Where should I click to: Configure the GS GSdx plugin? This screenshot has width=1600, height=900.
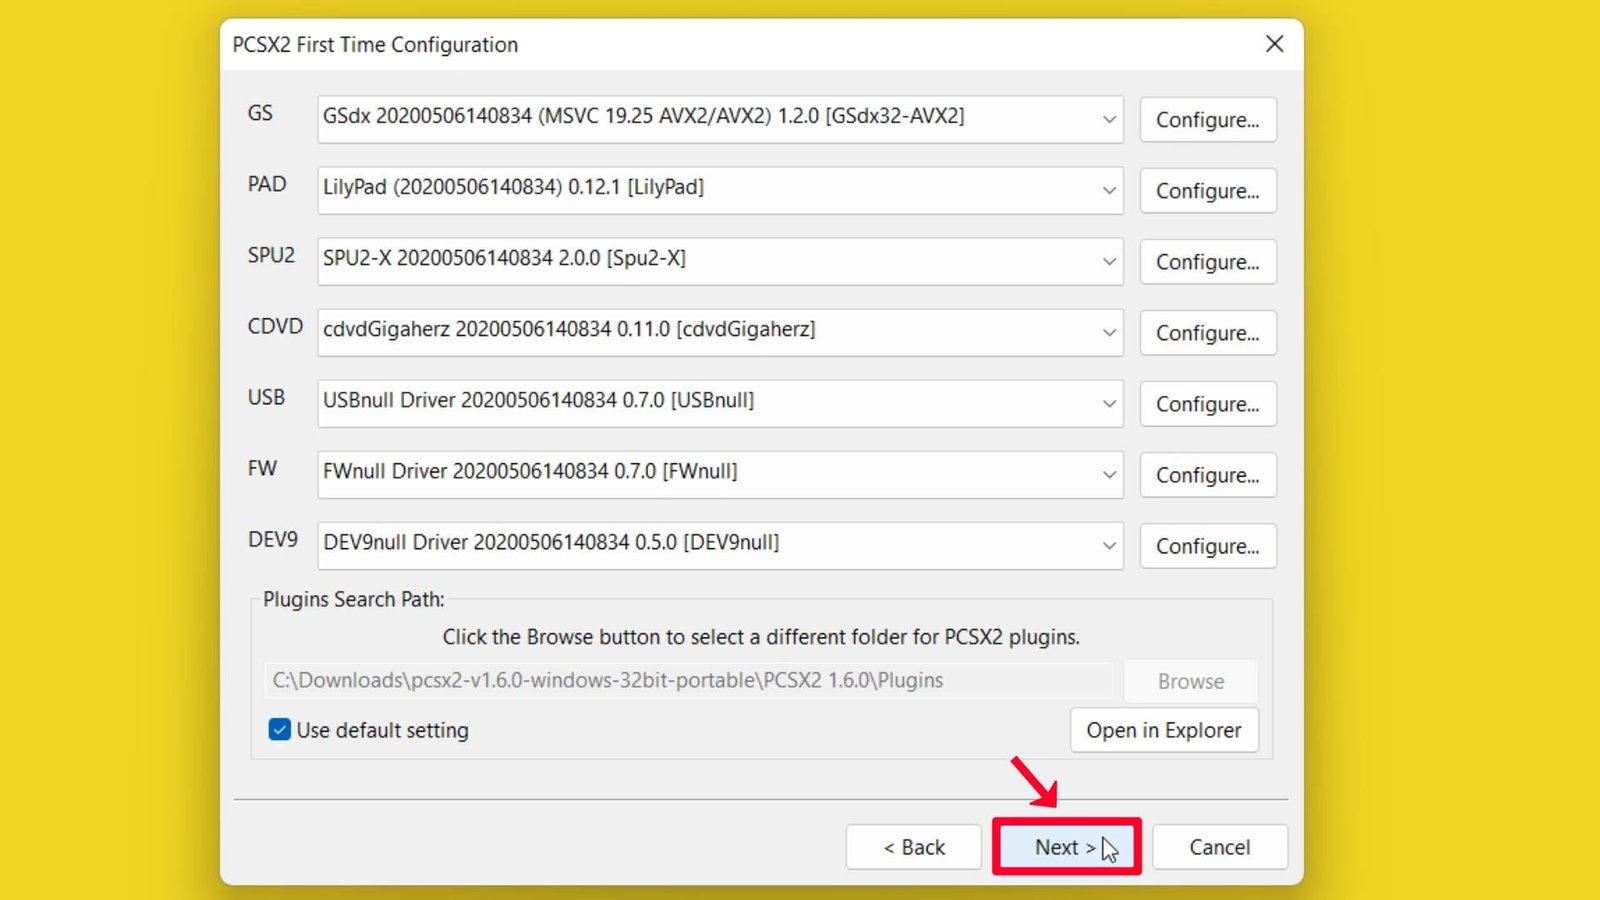1208,120
